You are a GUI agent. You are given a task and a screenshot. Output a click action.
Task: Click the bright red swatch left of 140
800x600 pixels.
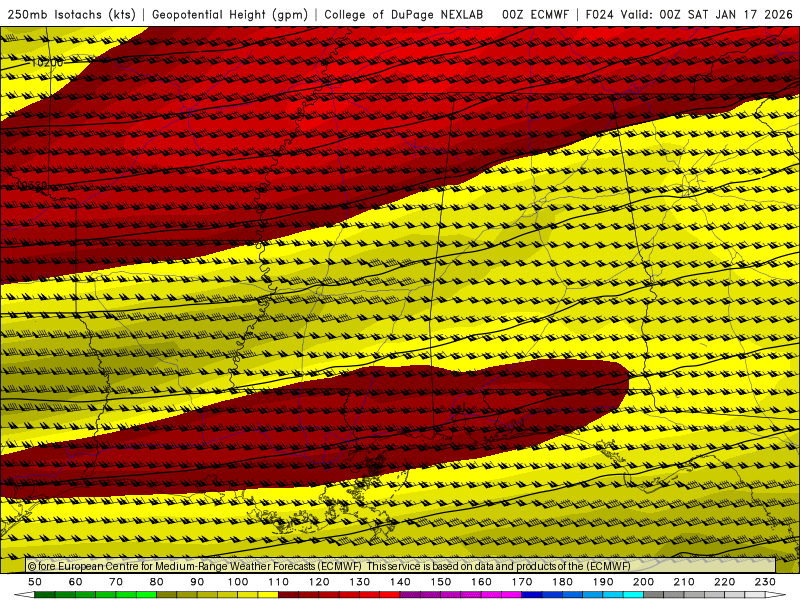click(x=390, y=595)
